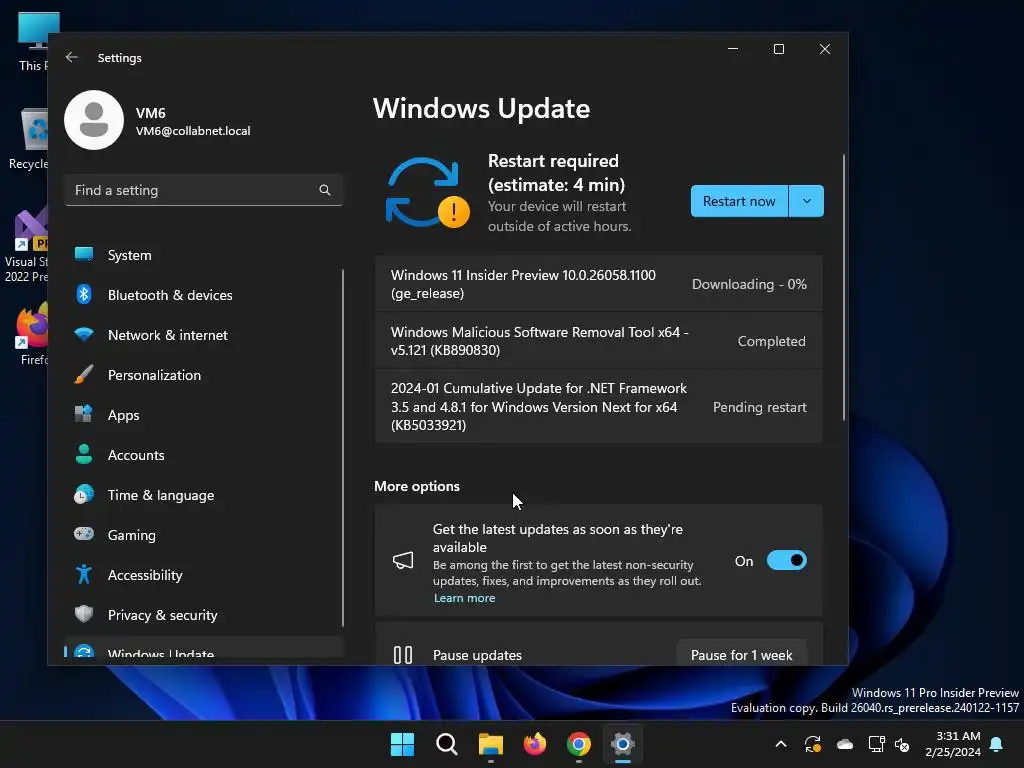Click the back arrow in Settings
Screen dimensions: 1024x768
click(72, 57)
